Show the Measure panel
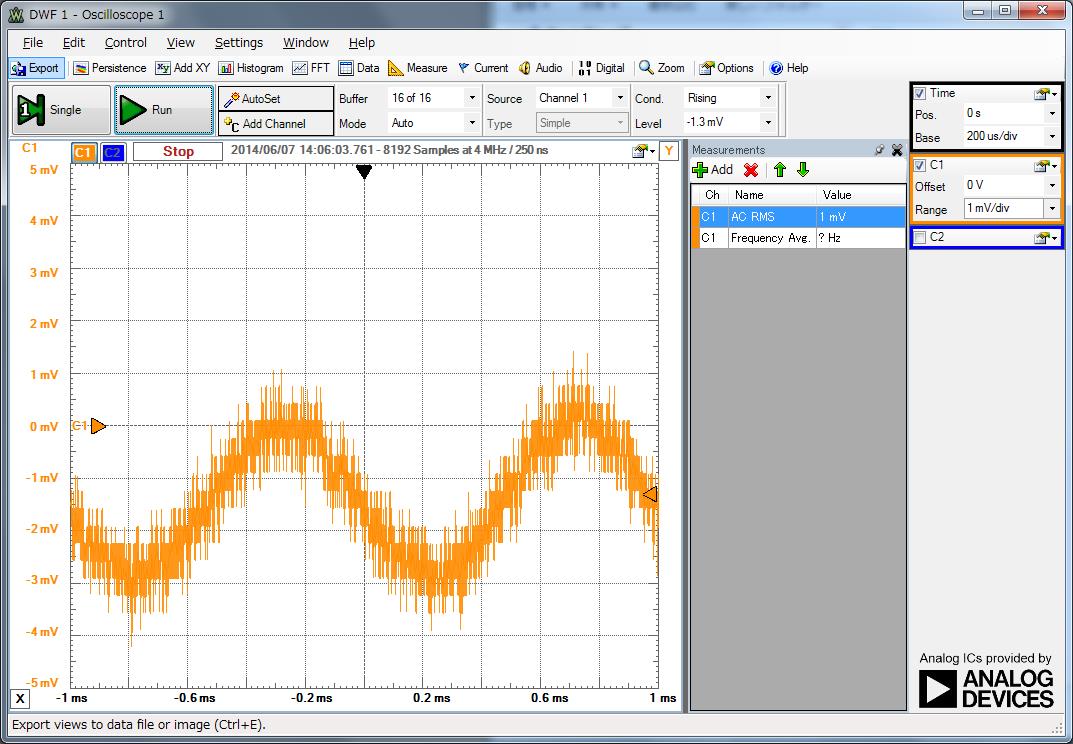Viewport: 1073px width, 744px height. pyautogui.click(x=417, y=68)
